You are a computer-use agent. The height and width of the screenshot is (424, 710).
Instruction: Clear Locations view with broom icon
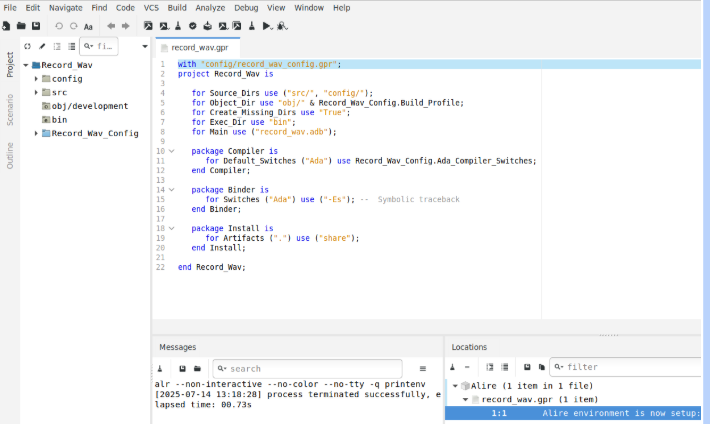pyautogui.click(x=452, y=367)
